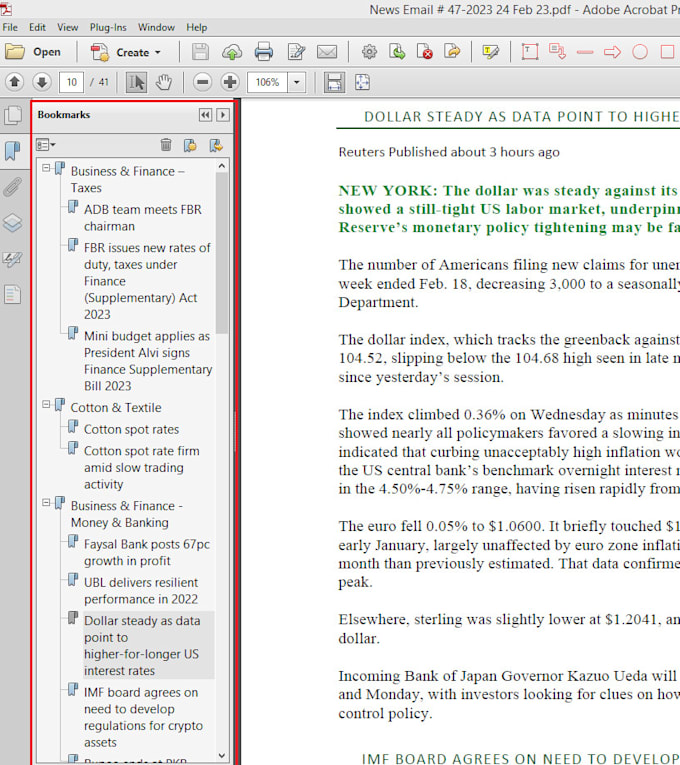Click the Open folder icon
The width and height of the screenshot is (680, 765).
tap(15, 52)
